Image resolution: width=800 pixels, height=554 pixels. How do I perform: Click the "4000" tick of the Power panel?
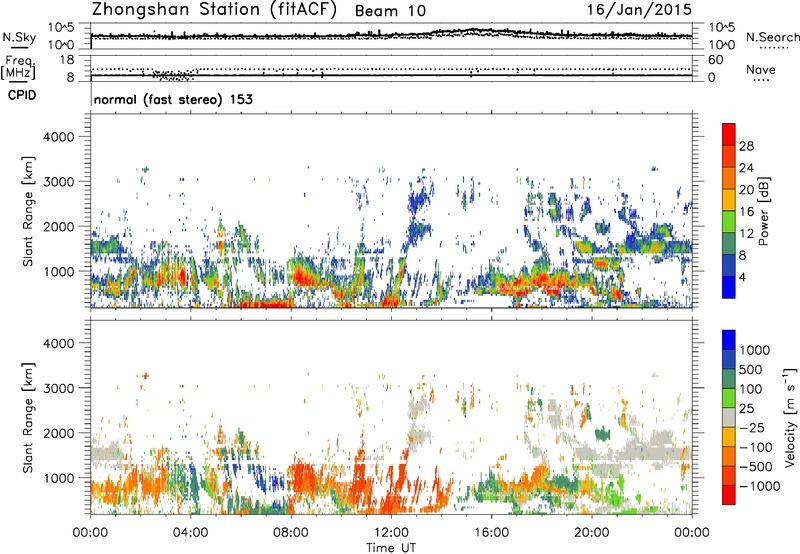(58, 137)
